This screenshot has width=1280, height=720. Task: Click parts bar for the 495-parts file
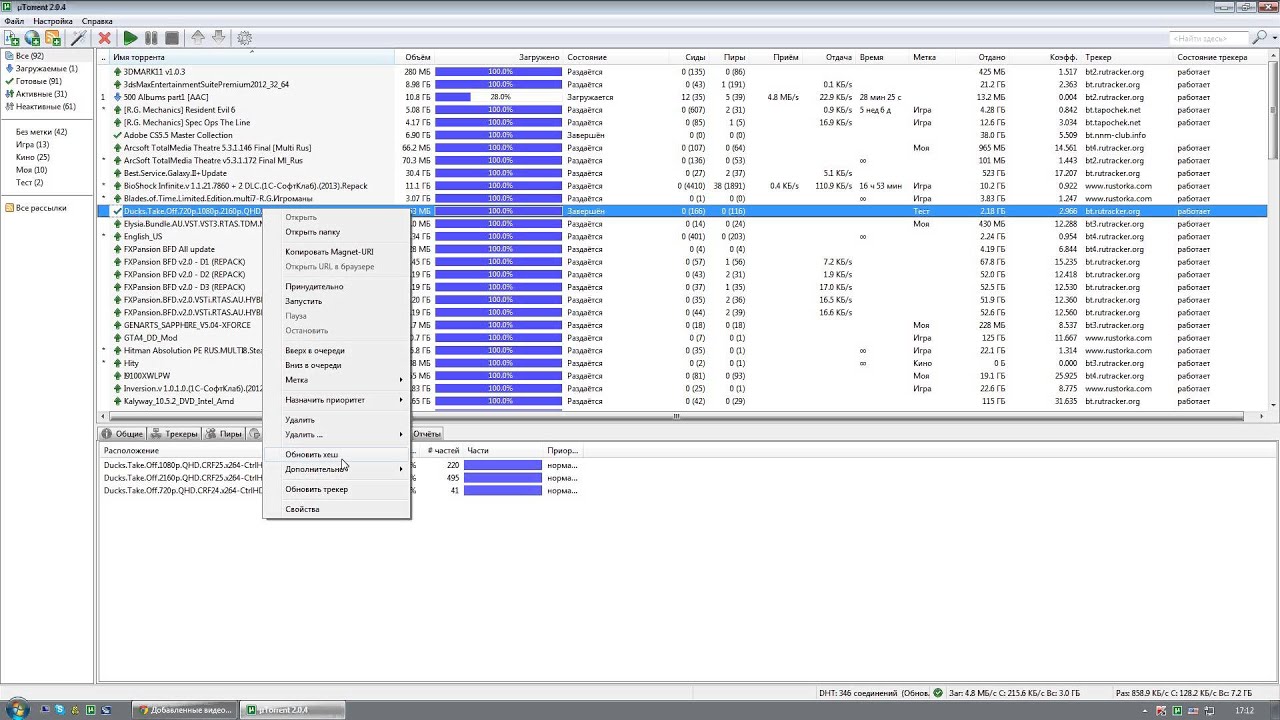point(503,478)
